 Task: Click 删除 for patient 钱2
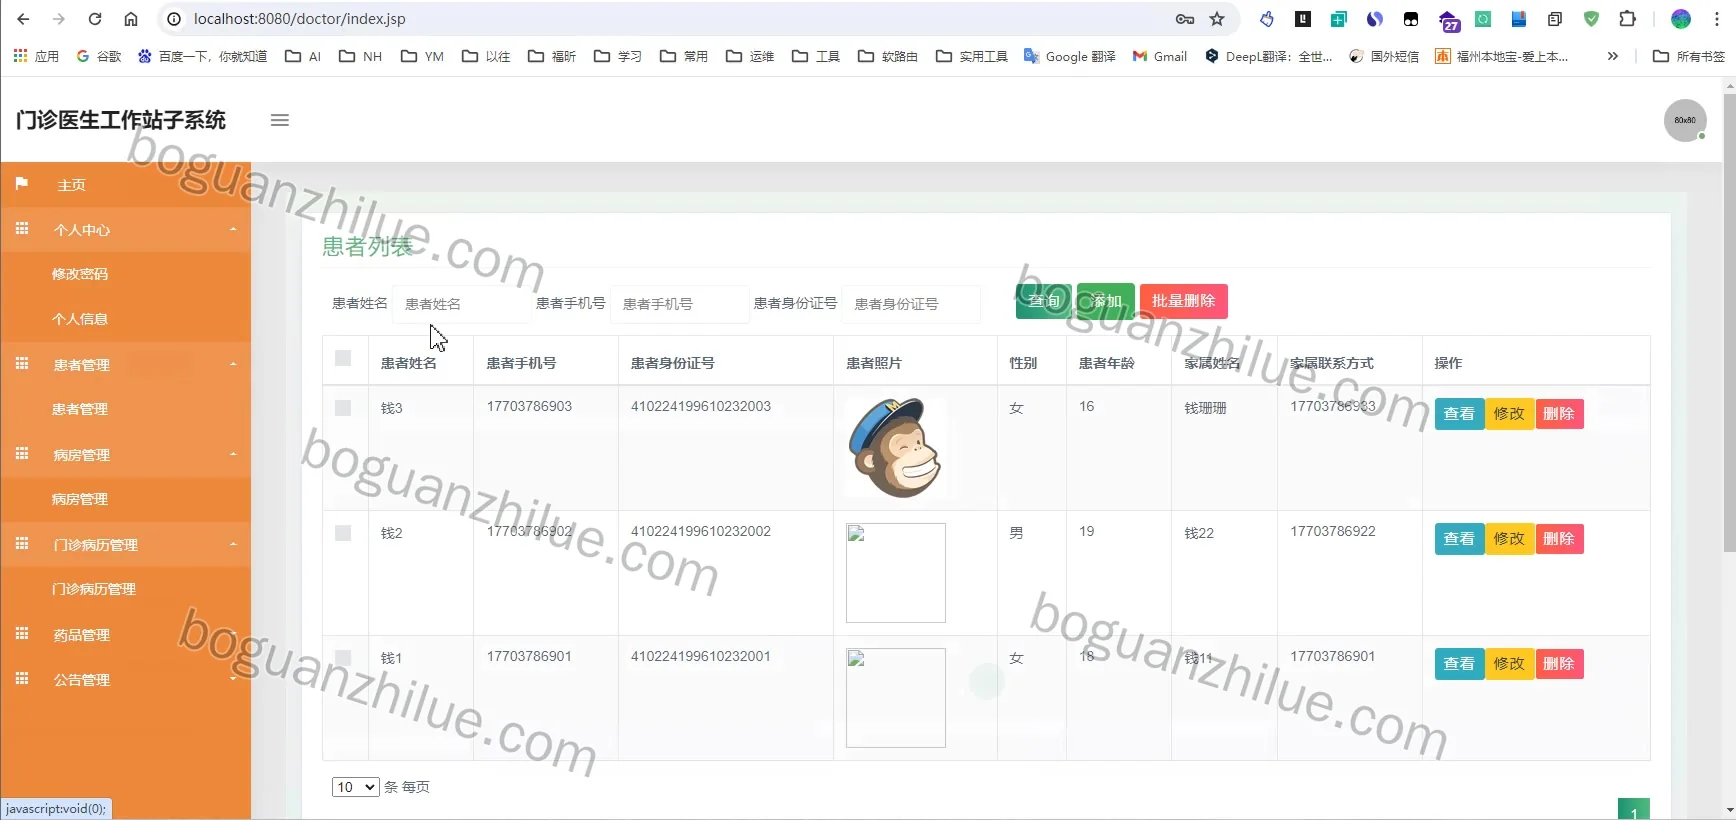tap(1559, 539)
